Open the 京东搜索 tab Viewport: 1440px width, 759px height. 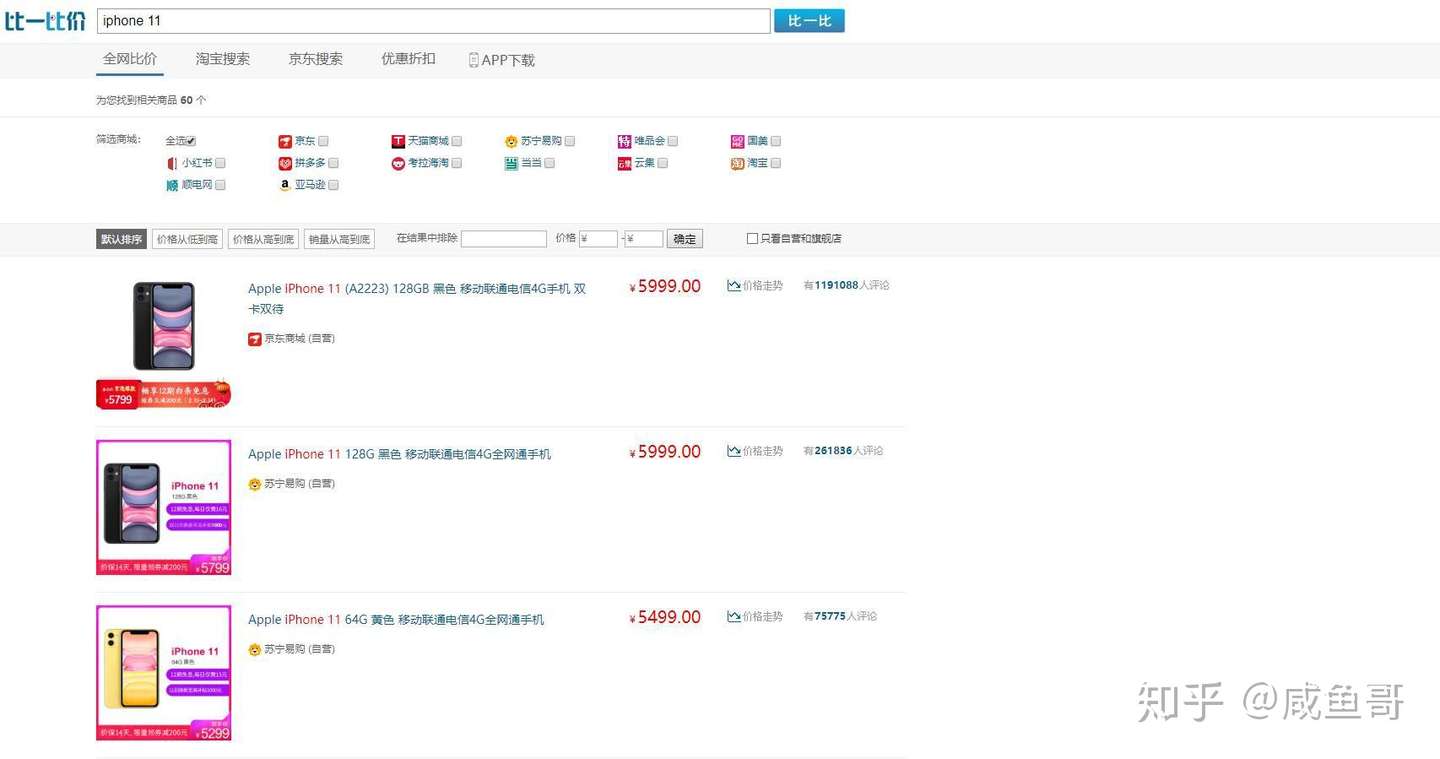pos(316,59)
